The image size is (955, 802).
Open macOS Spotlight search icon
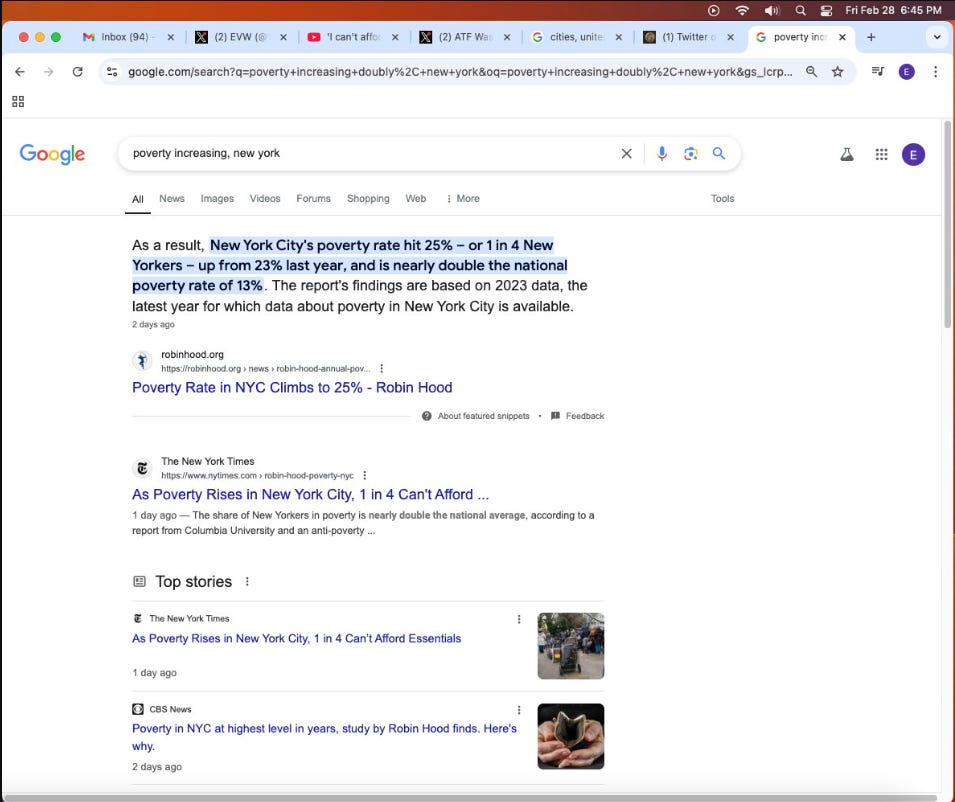tap(800, 10)
